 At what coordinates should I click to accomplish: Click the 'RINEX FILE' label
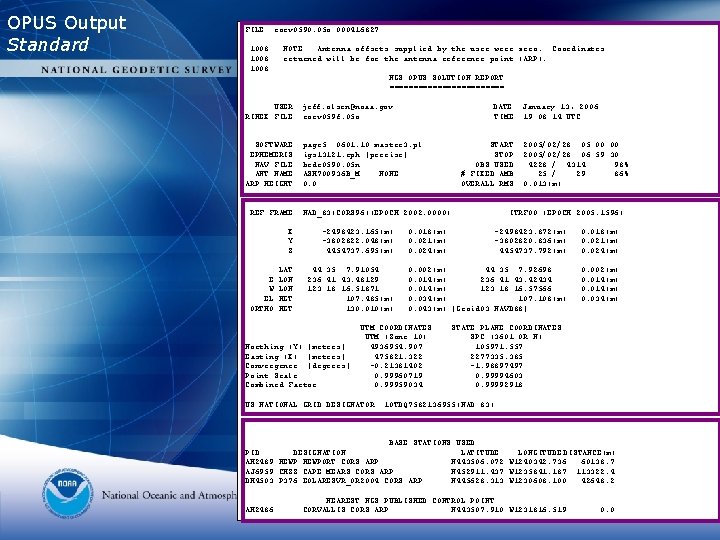(269, 117)
